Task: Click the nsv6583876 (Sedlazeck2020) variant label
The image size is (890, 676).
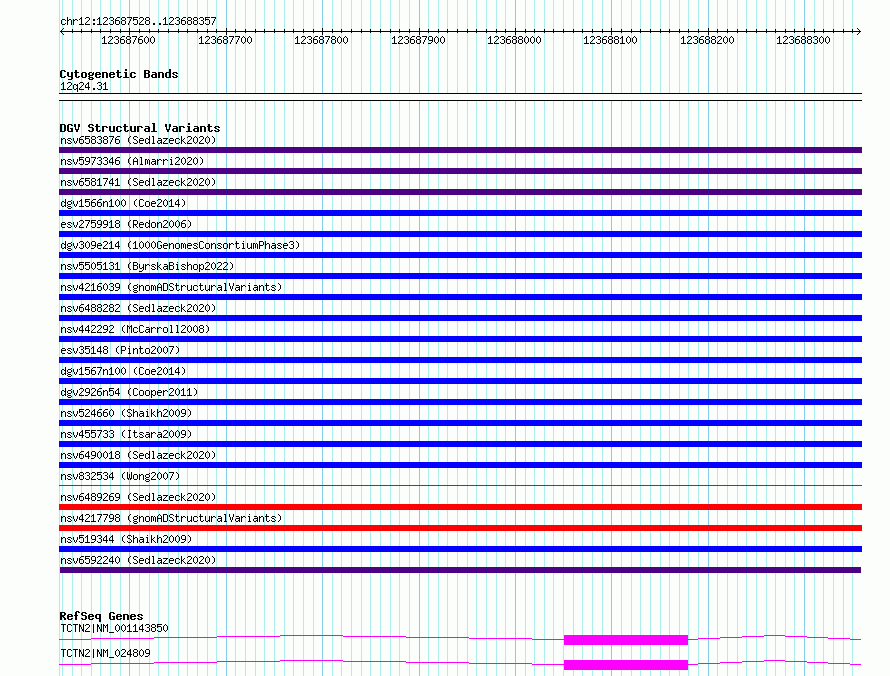Action: [x=138, y=140]
